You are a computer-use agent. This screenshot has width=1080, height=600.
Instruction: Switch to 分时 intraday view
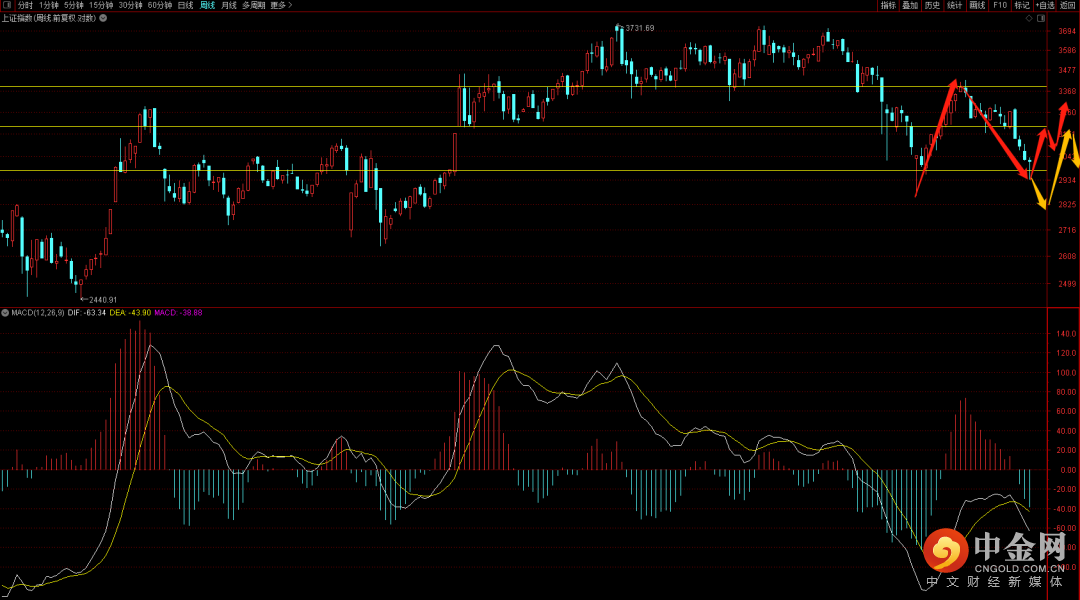pos(25,5)
